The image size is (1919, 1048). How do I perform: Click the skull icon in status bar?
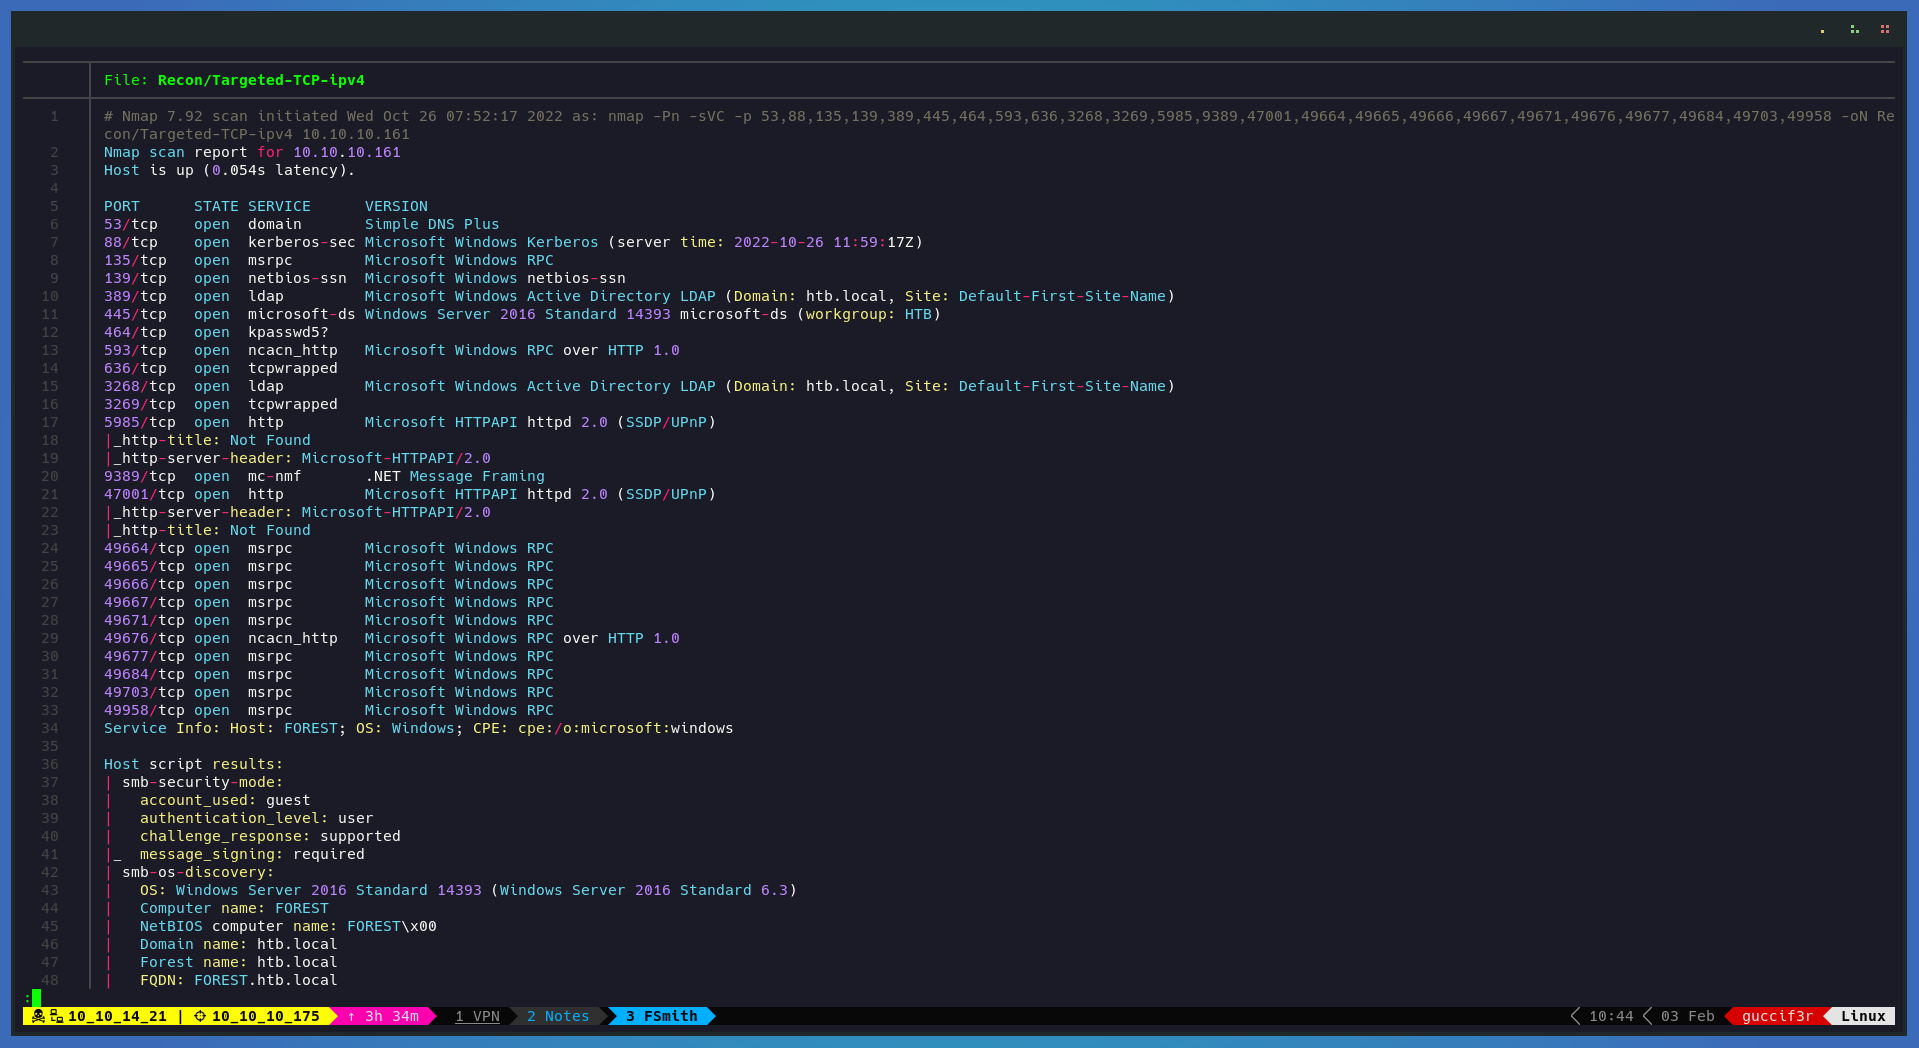(38, 1016)
